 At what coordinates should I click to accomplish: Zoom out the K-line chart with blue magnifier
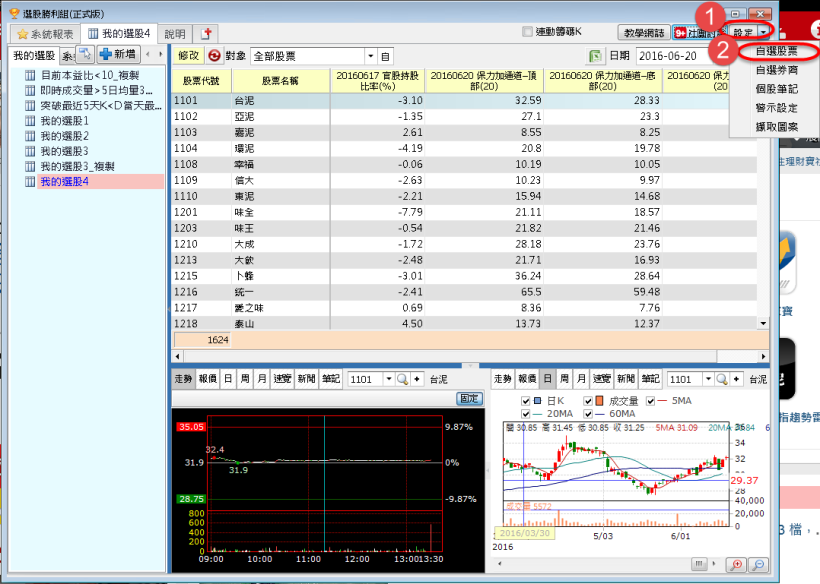(x=760, y=564)
